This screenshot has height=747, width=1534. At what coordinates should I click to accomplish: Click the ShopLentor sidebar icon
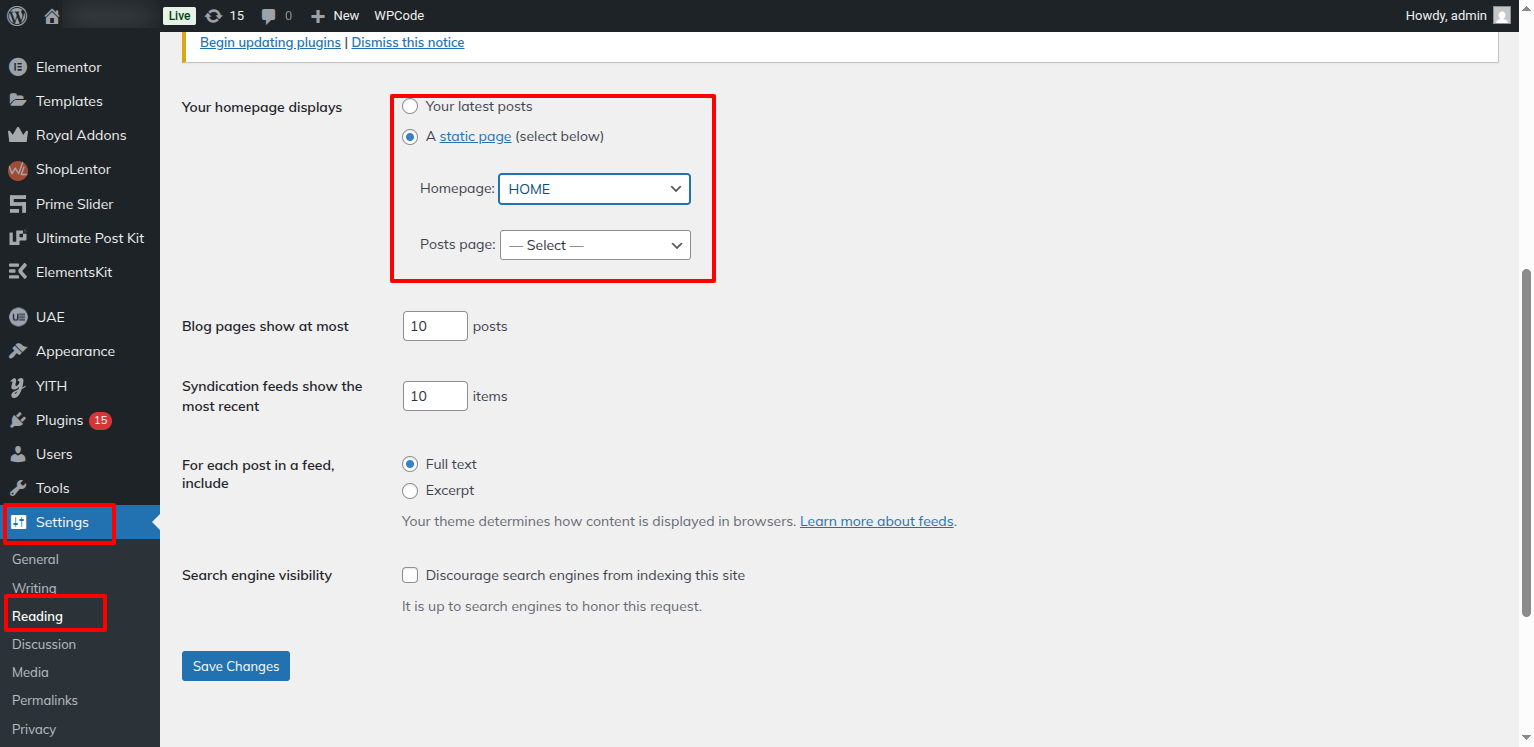(x=17, y=170)
